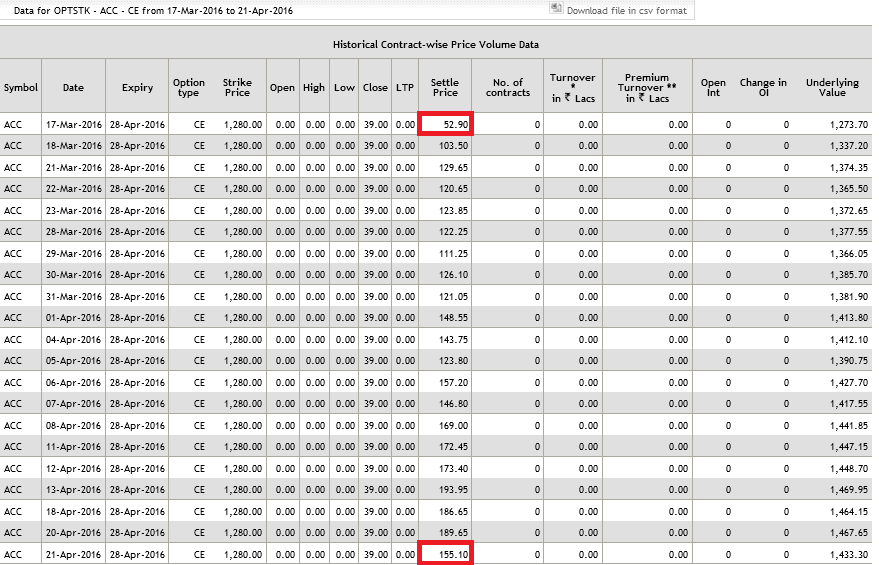
Task: Click the Symbol column header
Action: click(x=21, y=87)
